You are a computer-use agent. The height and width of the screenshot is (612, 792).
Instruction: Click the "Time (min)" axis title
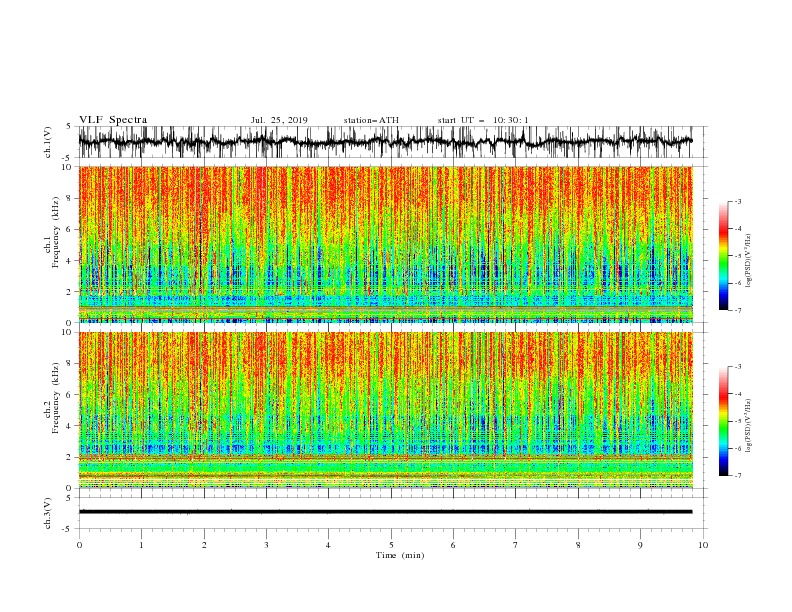coord(400,555)
